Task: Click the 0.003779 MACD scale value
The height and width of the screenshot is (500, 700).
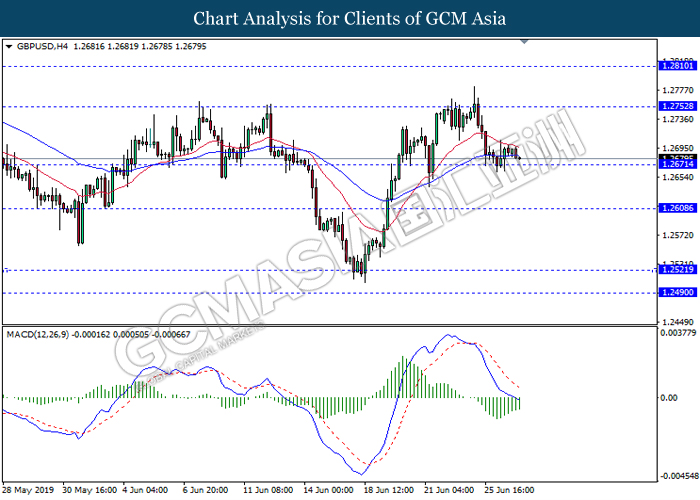Action: (678, 333)
